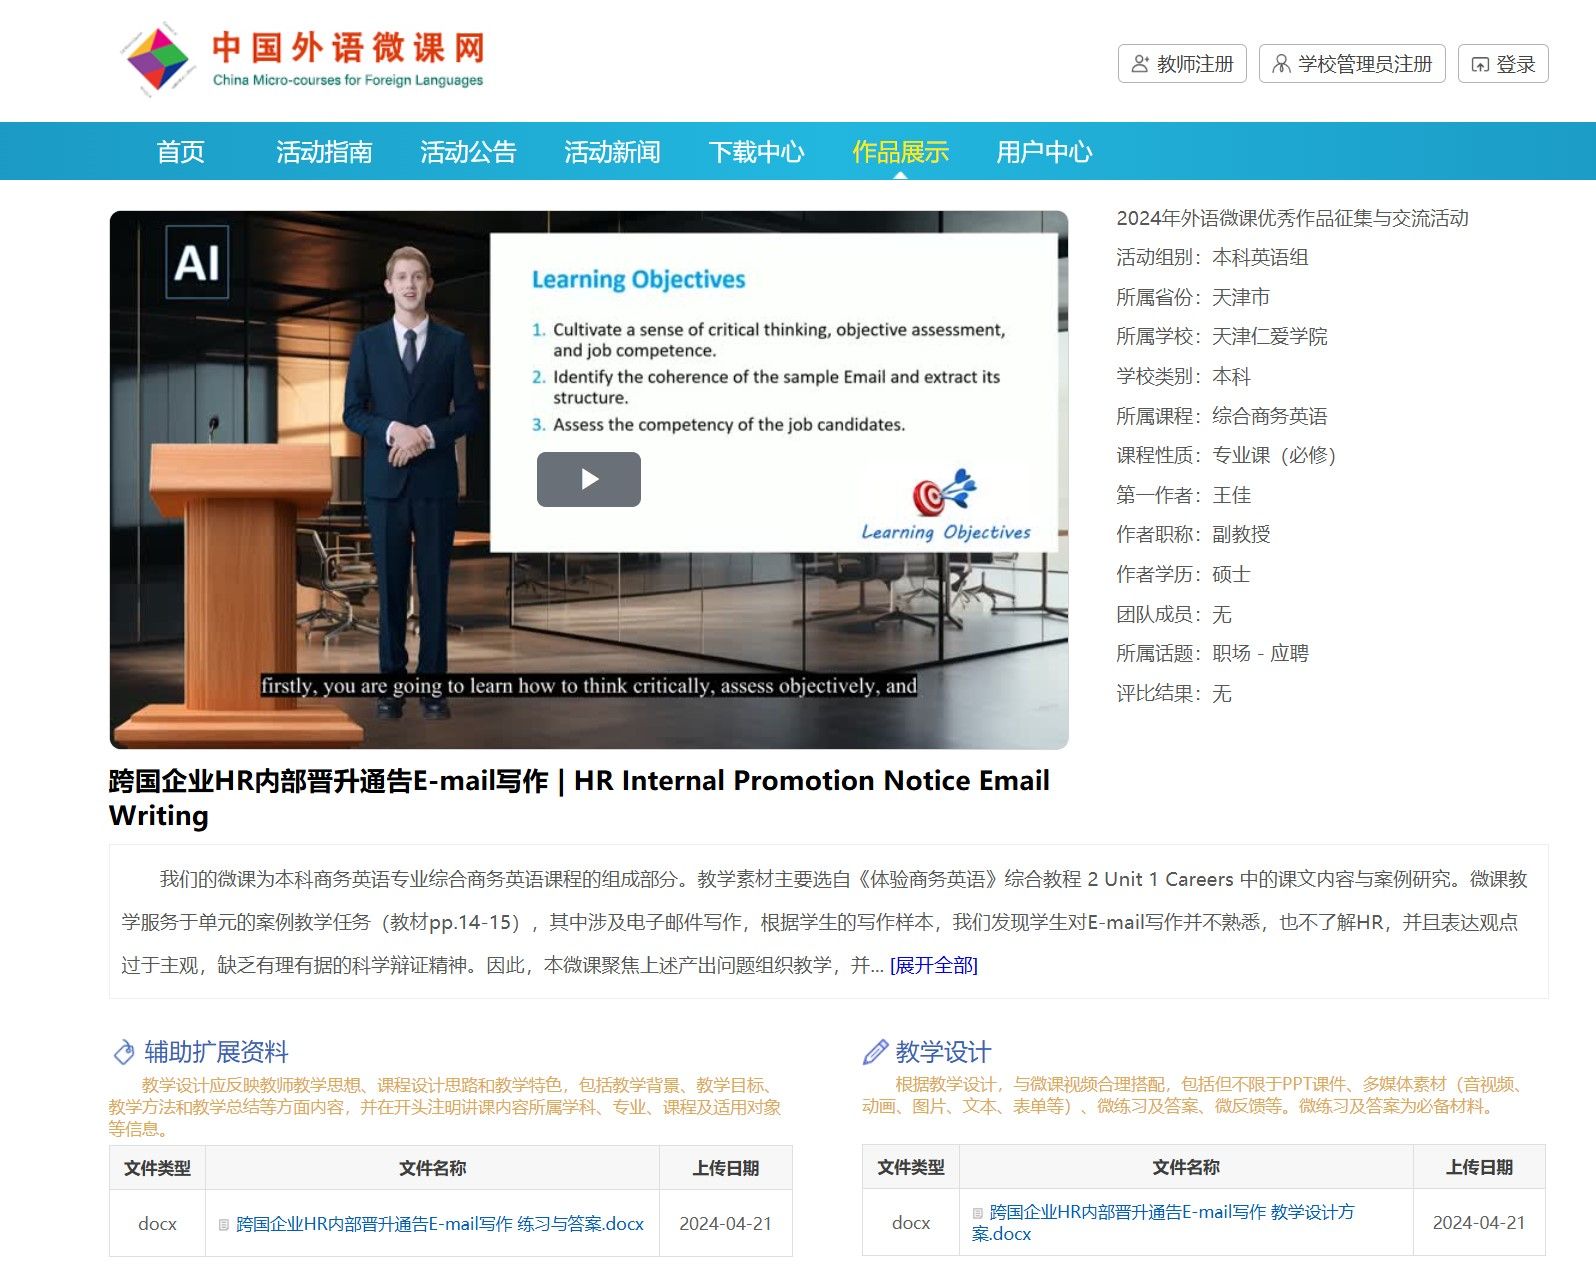Click 第一作者: 王佳 text
Viewport: 1596px width, 1272px height.
(1184, 495)
